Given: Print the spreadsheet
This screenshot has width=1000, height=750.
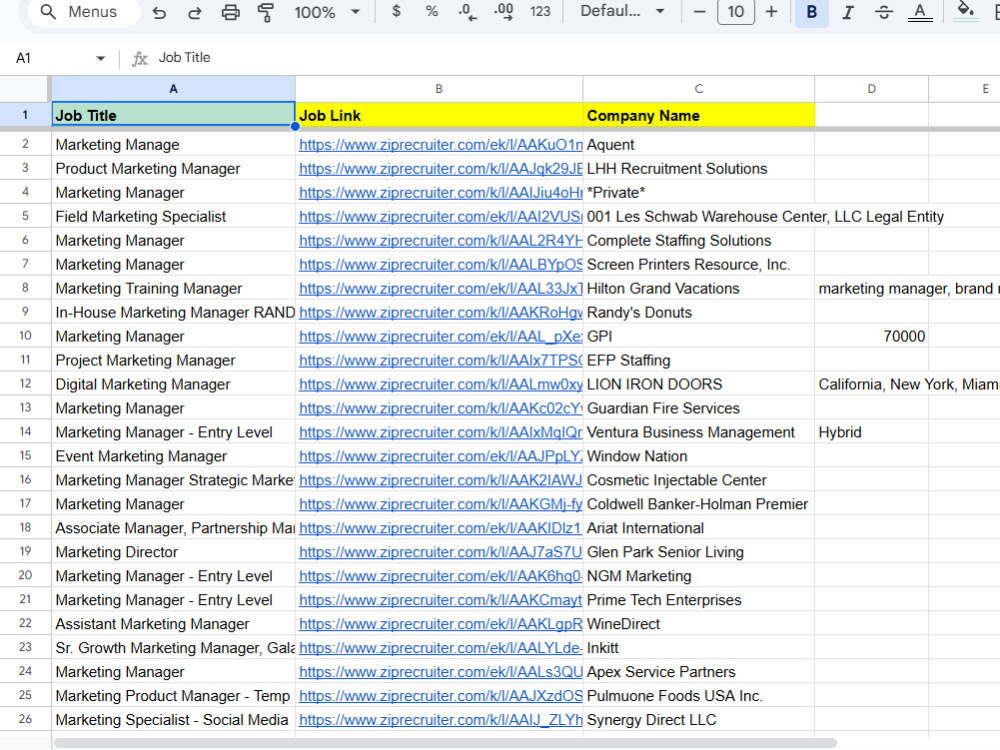Looking at the screenshot, I should coord(230,12).
